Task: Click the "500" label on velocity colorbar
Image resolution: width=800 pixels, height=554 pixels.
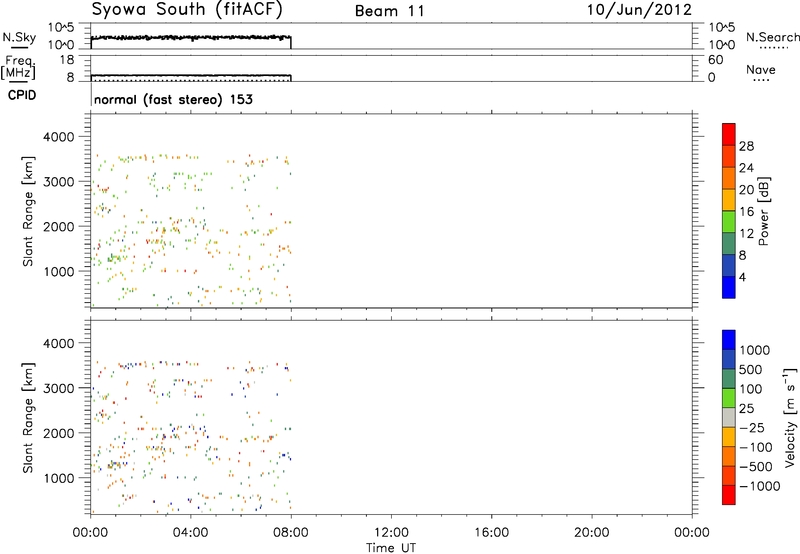Action: 751,369
